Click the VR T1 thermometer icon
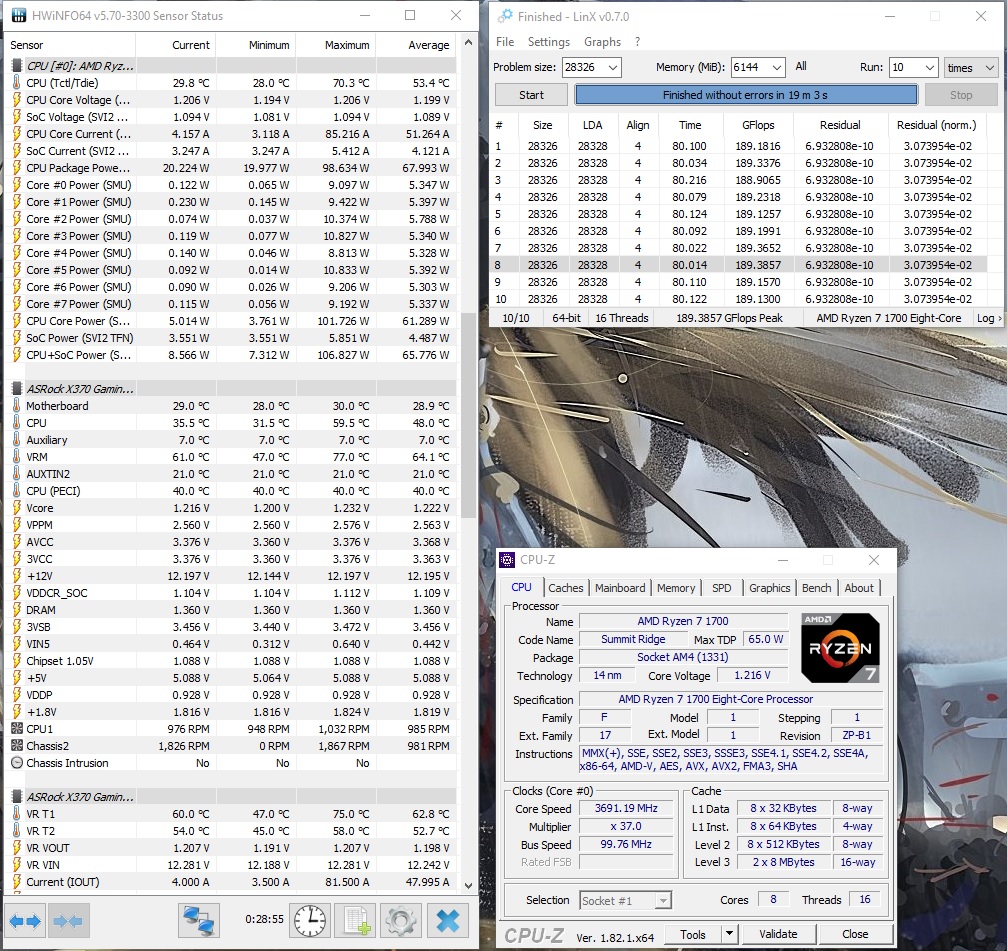1007x951 pixels. [x=17, y=814]
